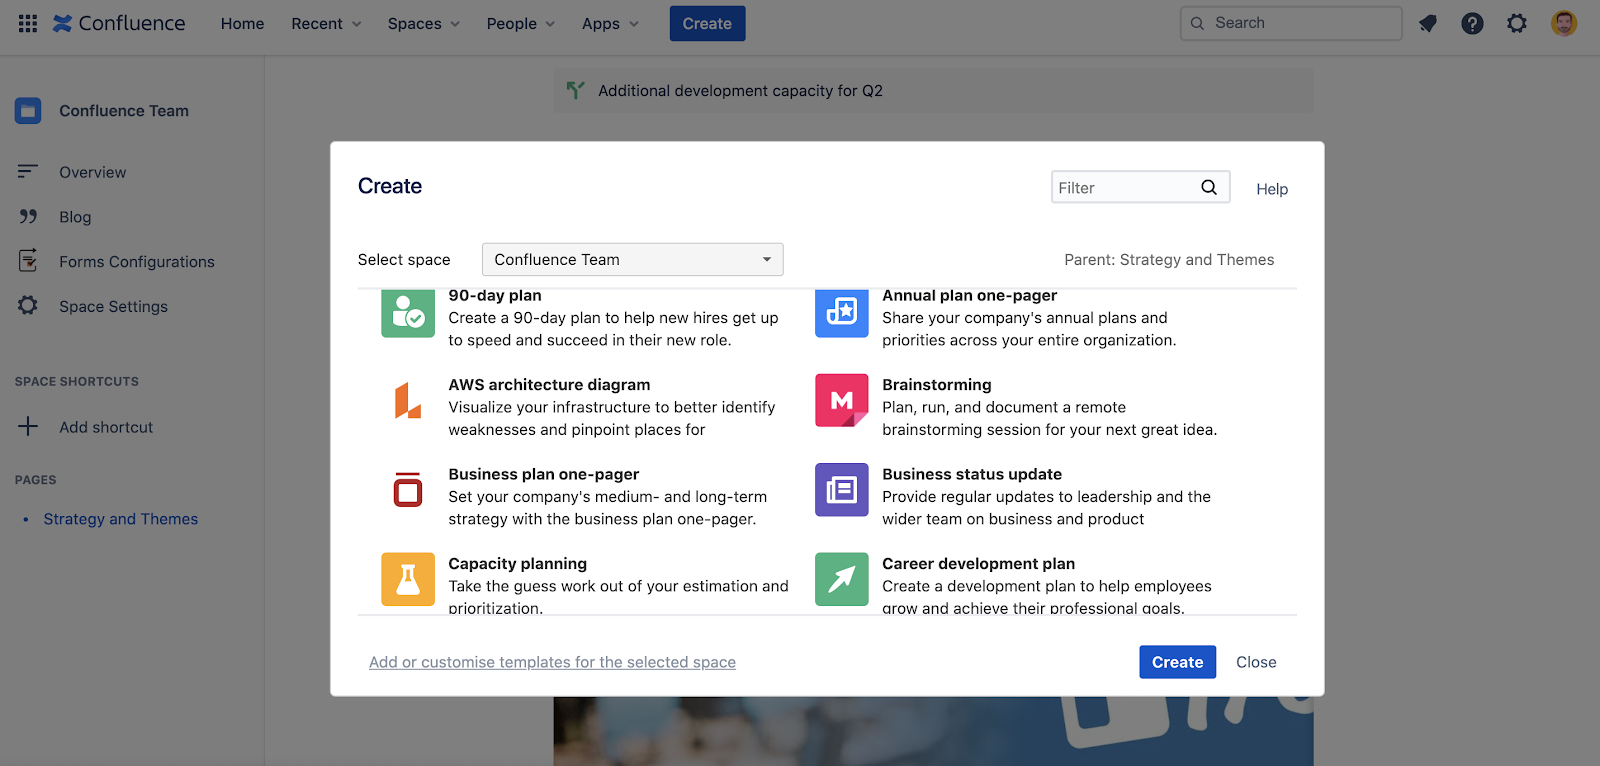Click the Confluence logo
This screenshot has height=766, width=1600.
coord(119,23)
